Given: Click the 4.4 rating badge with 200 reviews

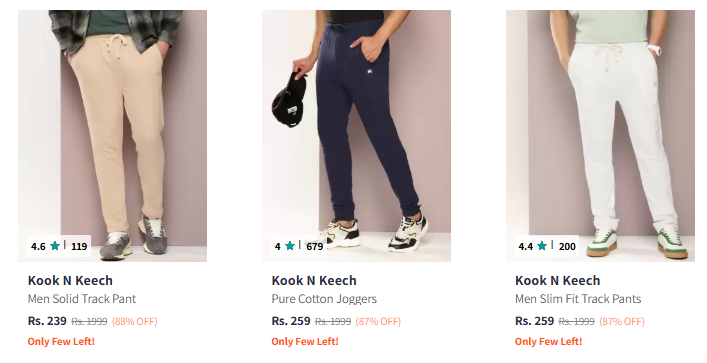Looking at the screenshot, I should 547,246.
